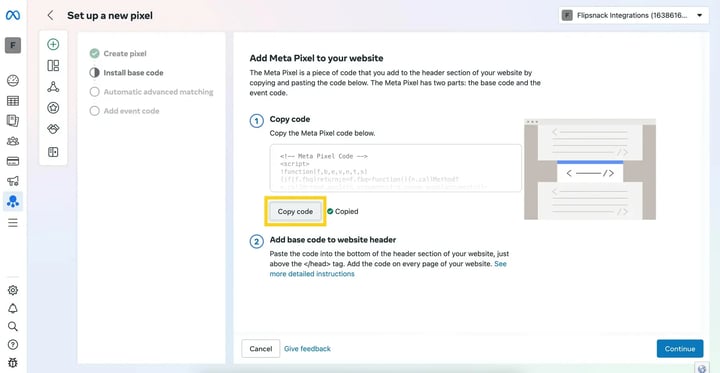Open the gear settings icon
The image size is (720, 373).
[x=13, y=290]
